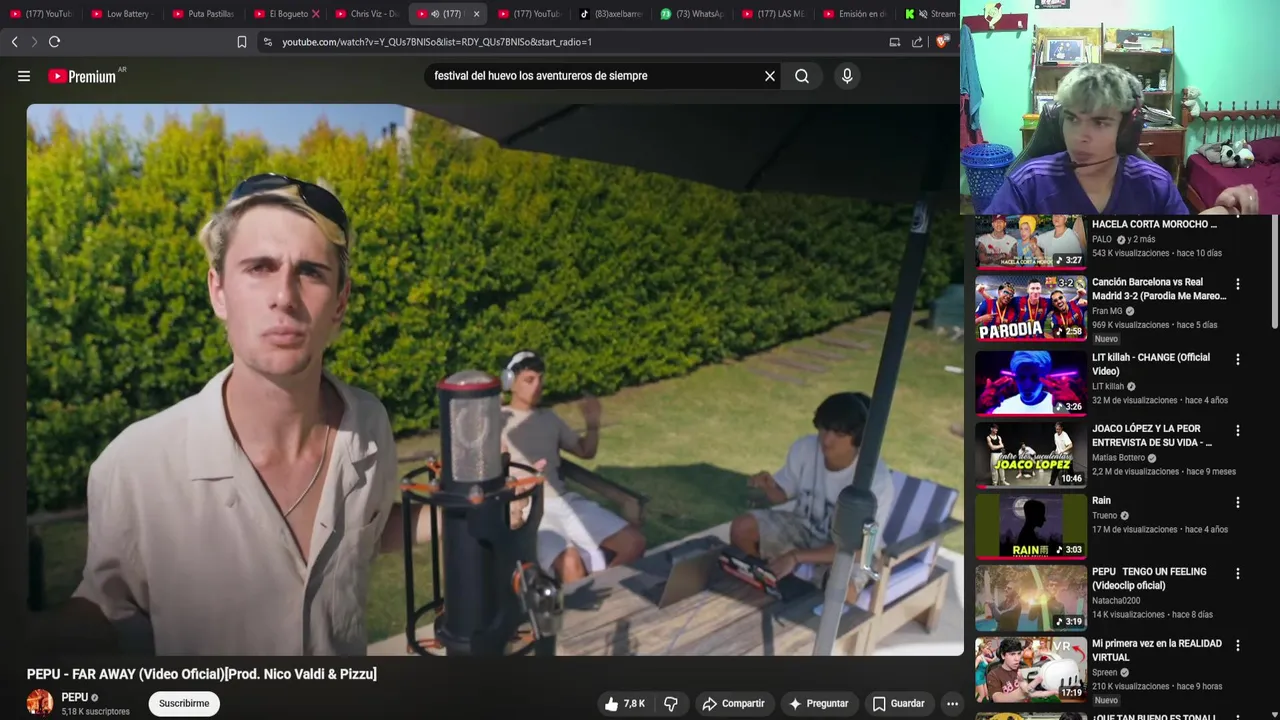Click the sidebar vertical scrollbar

tap(1274, 270)
